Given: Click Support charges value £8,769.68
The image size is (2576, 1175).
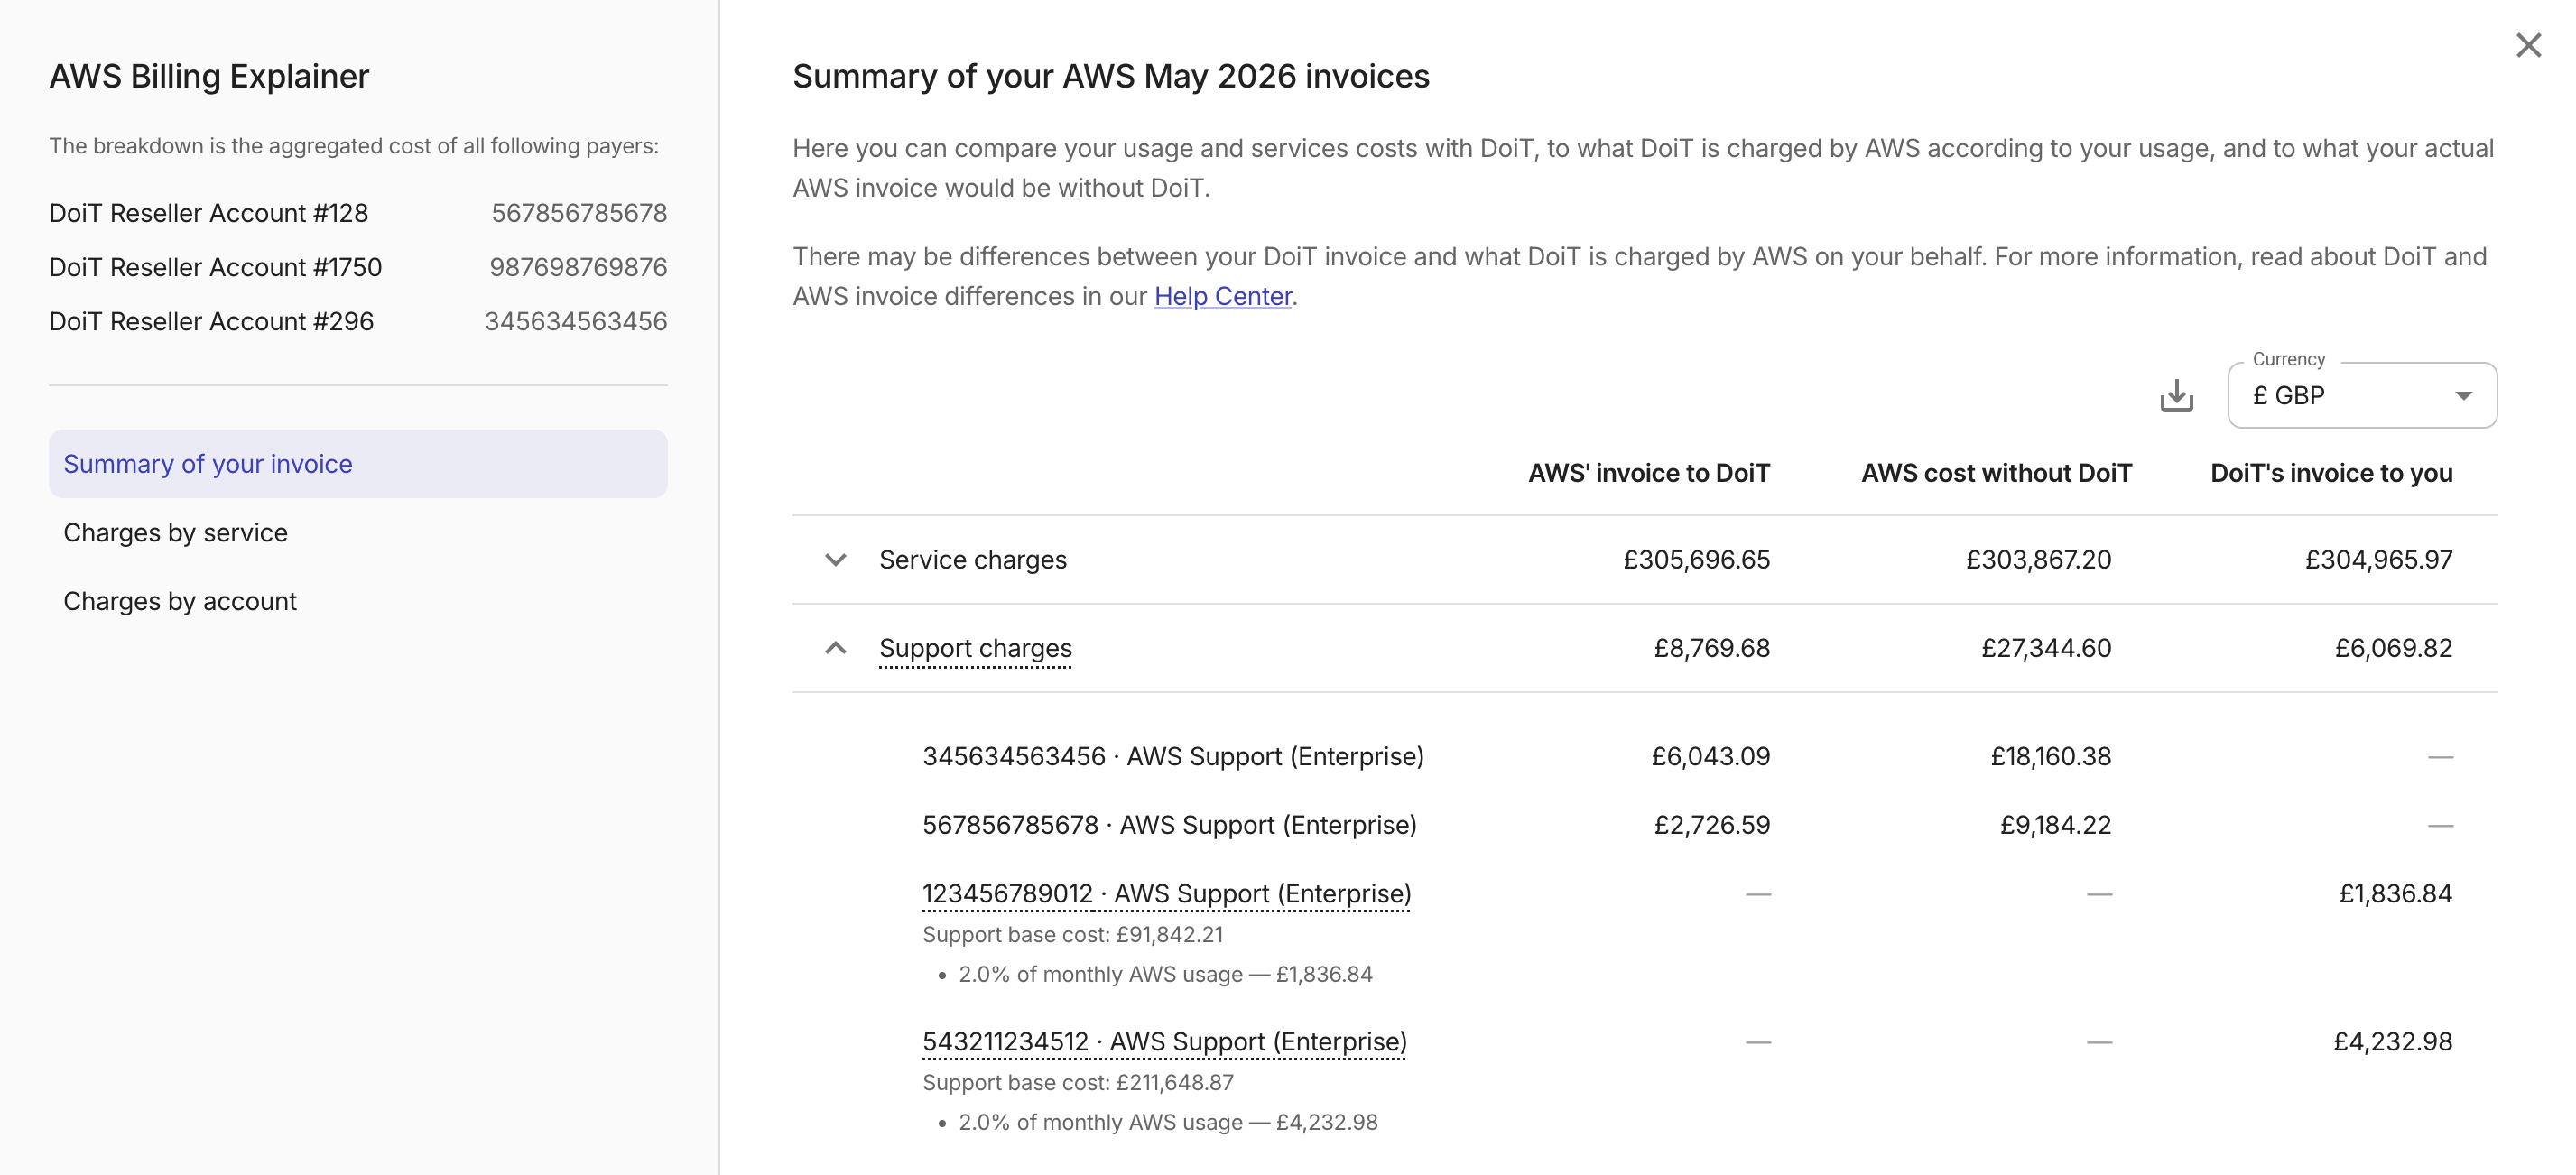Looking at the screenshot, I should (1711, 648).
